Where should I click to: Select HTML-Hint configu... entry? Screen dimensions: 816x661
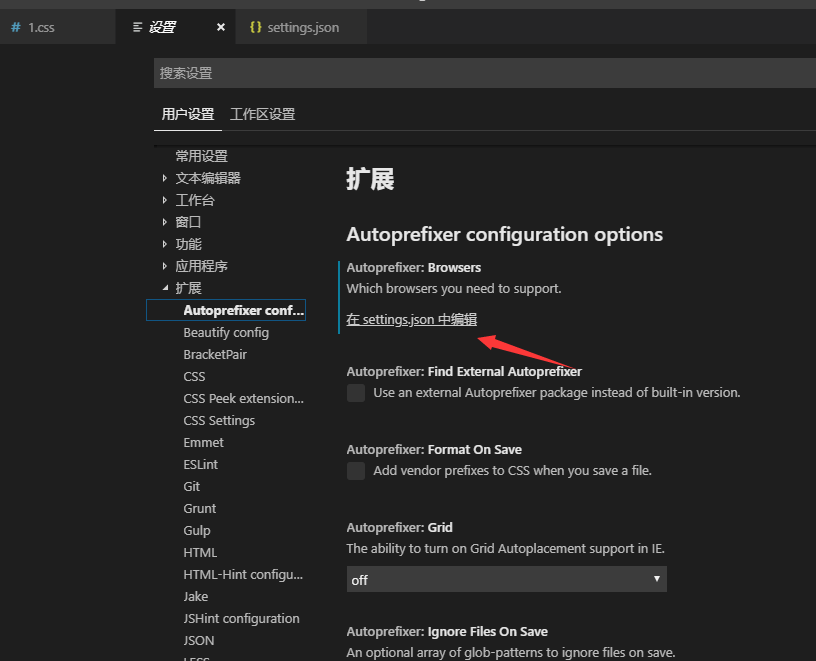[x=243, y=575]
